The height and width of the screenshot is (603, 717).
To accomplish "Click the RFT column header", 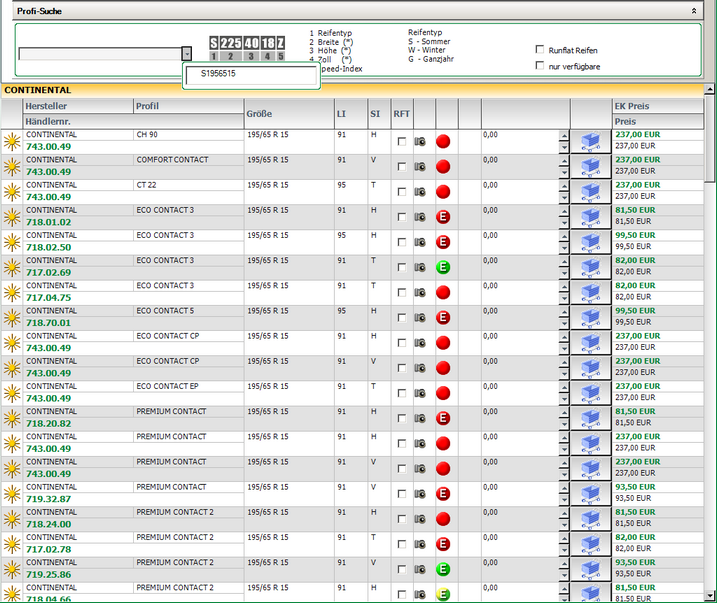I will 402,114.
